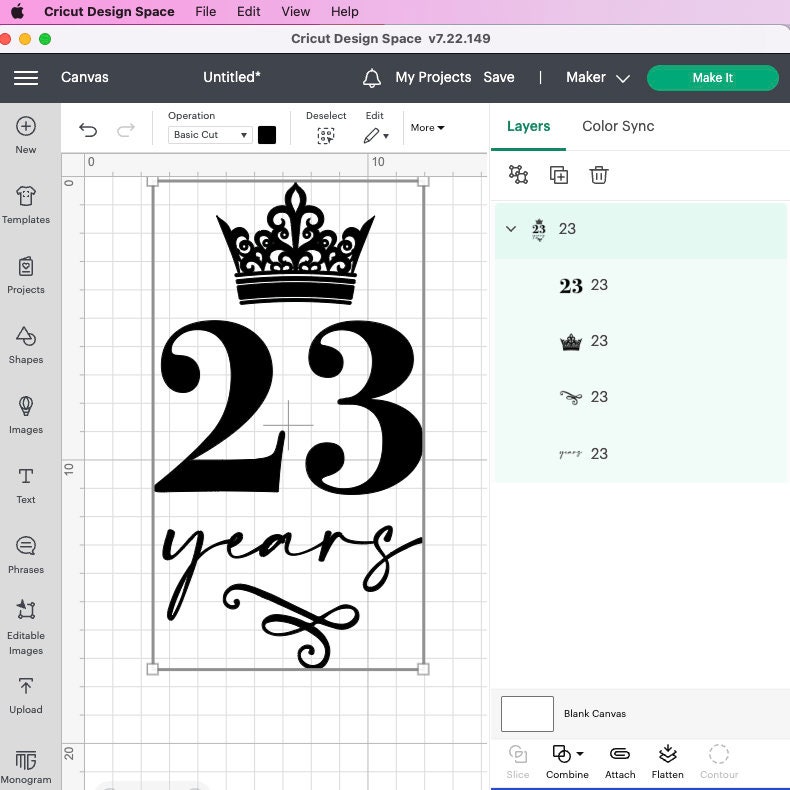Click the Upload icon
Screen dimensions: 790x790
[26, 686]
